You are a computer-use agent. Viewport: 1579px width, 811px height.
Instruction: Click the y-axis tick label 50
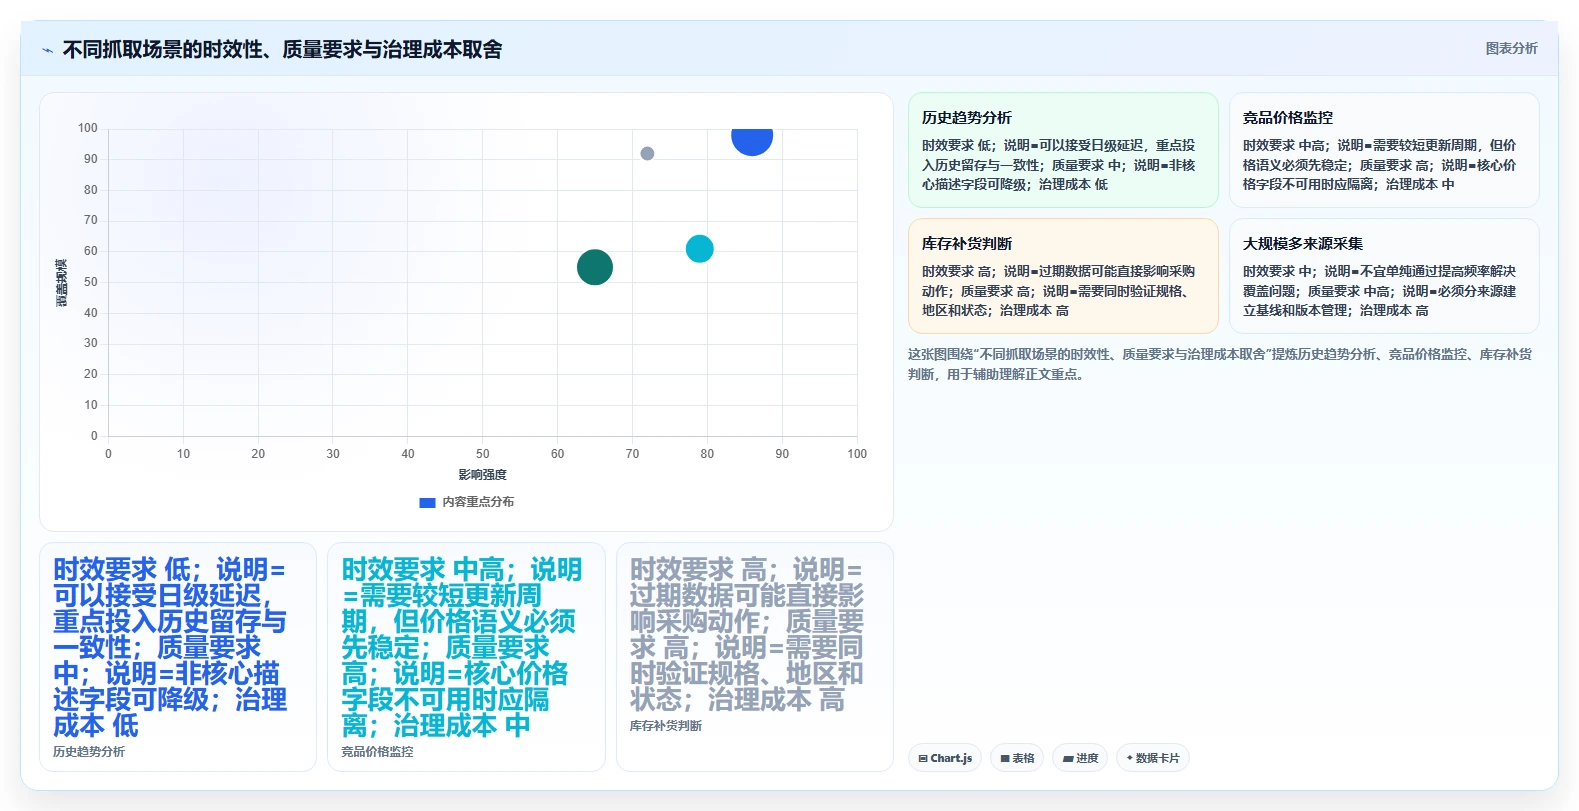91,282
